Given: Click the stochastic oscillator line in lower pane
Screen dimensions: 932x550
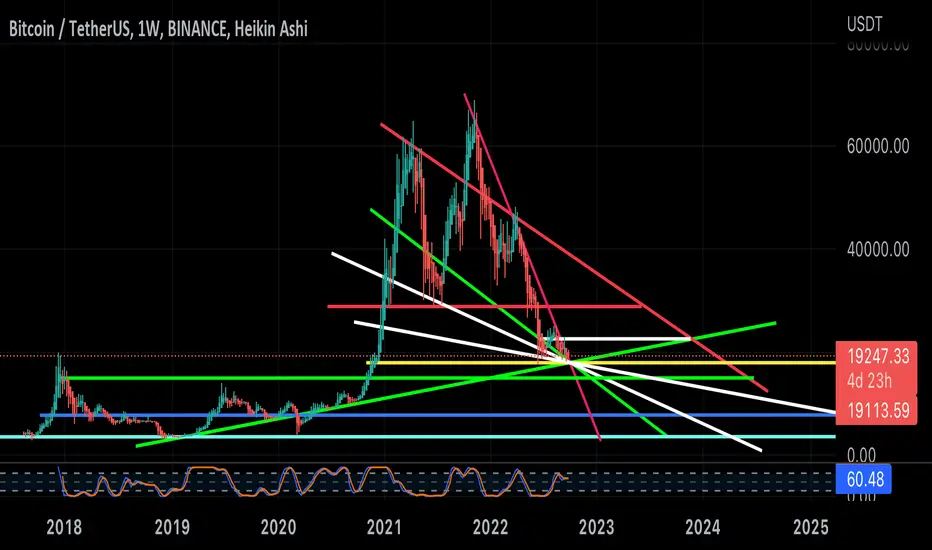Looking at the screenshot, I should [313, 482].
